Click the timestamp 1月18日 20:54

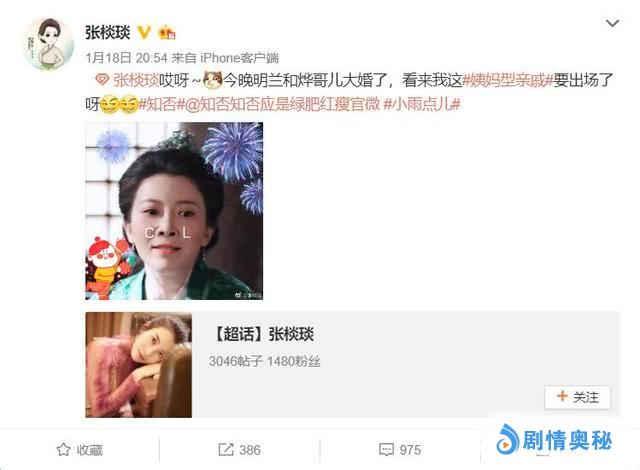(127, 58)
